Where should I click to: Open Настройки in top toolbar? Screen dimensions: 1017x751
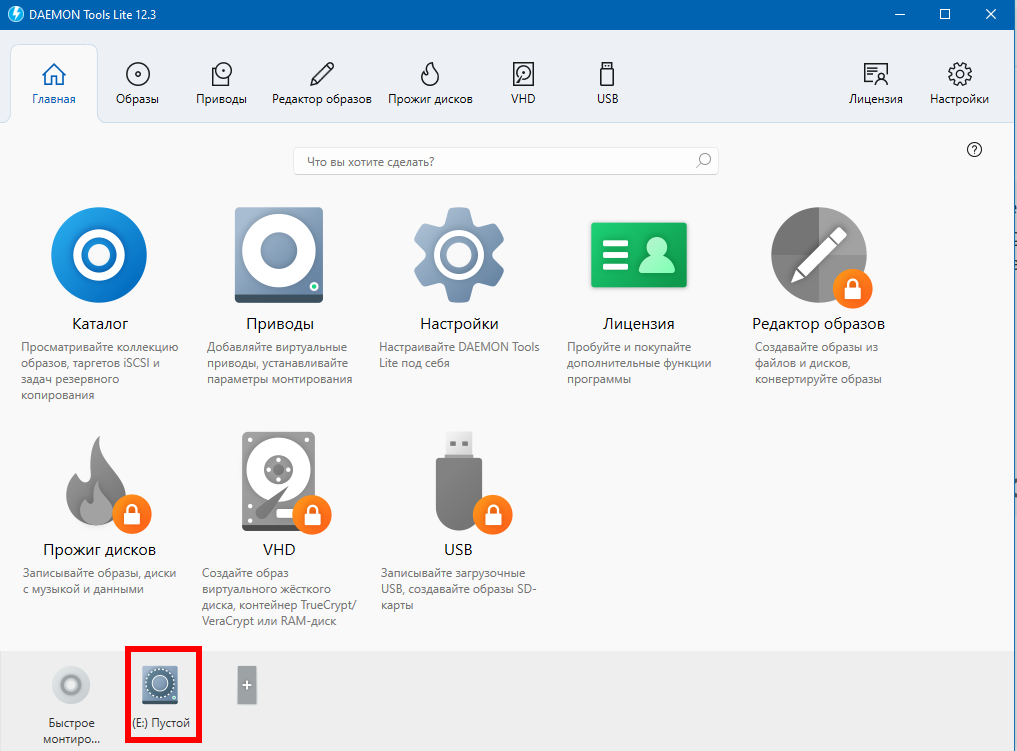tap(959, 84)
